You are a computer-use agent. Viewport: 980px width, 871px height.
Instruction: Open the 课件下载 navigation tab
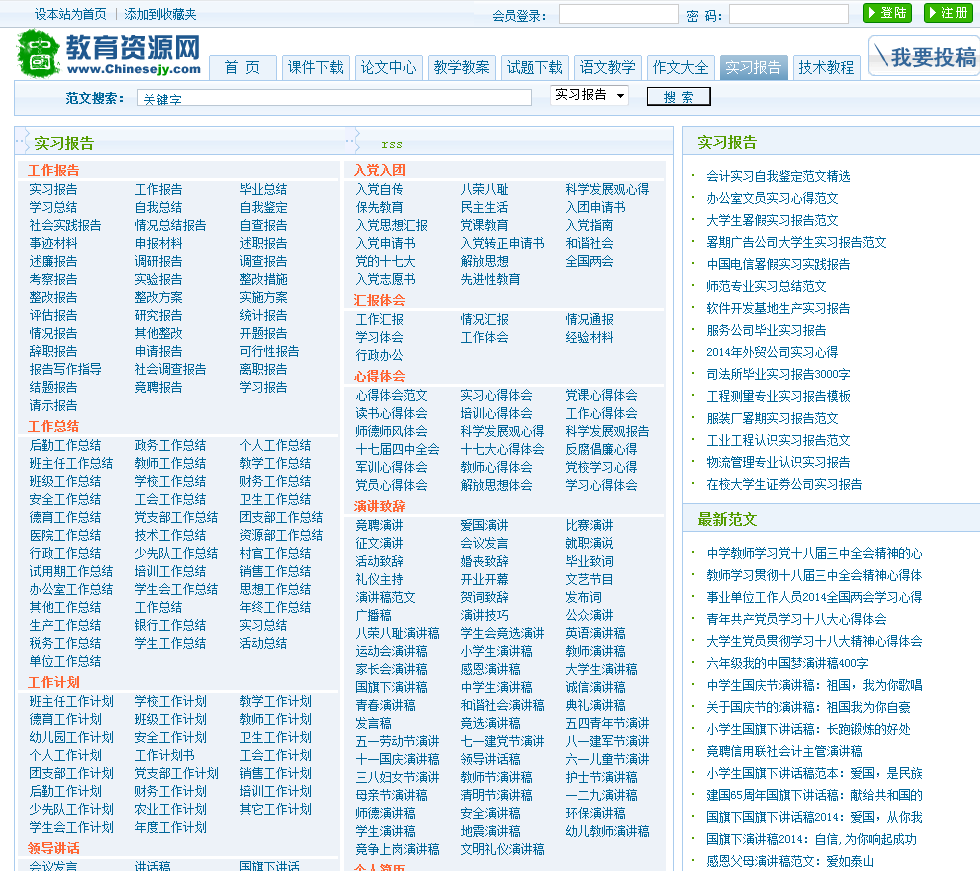tap(316, 67)
